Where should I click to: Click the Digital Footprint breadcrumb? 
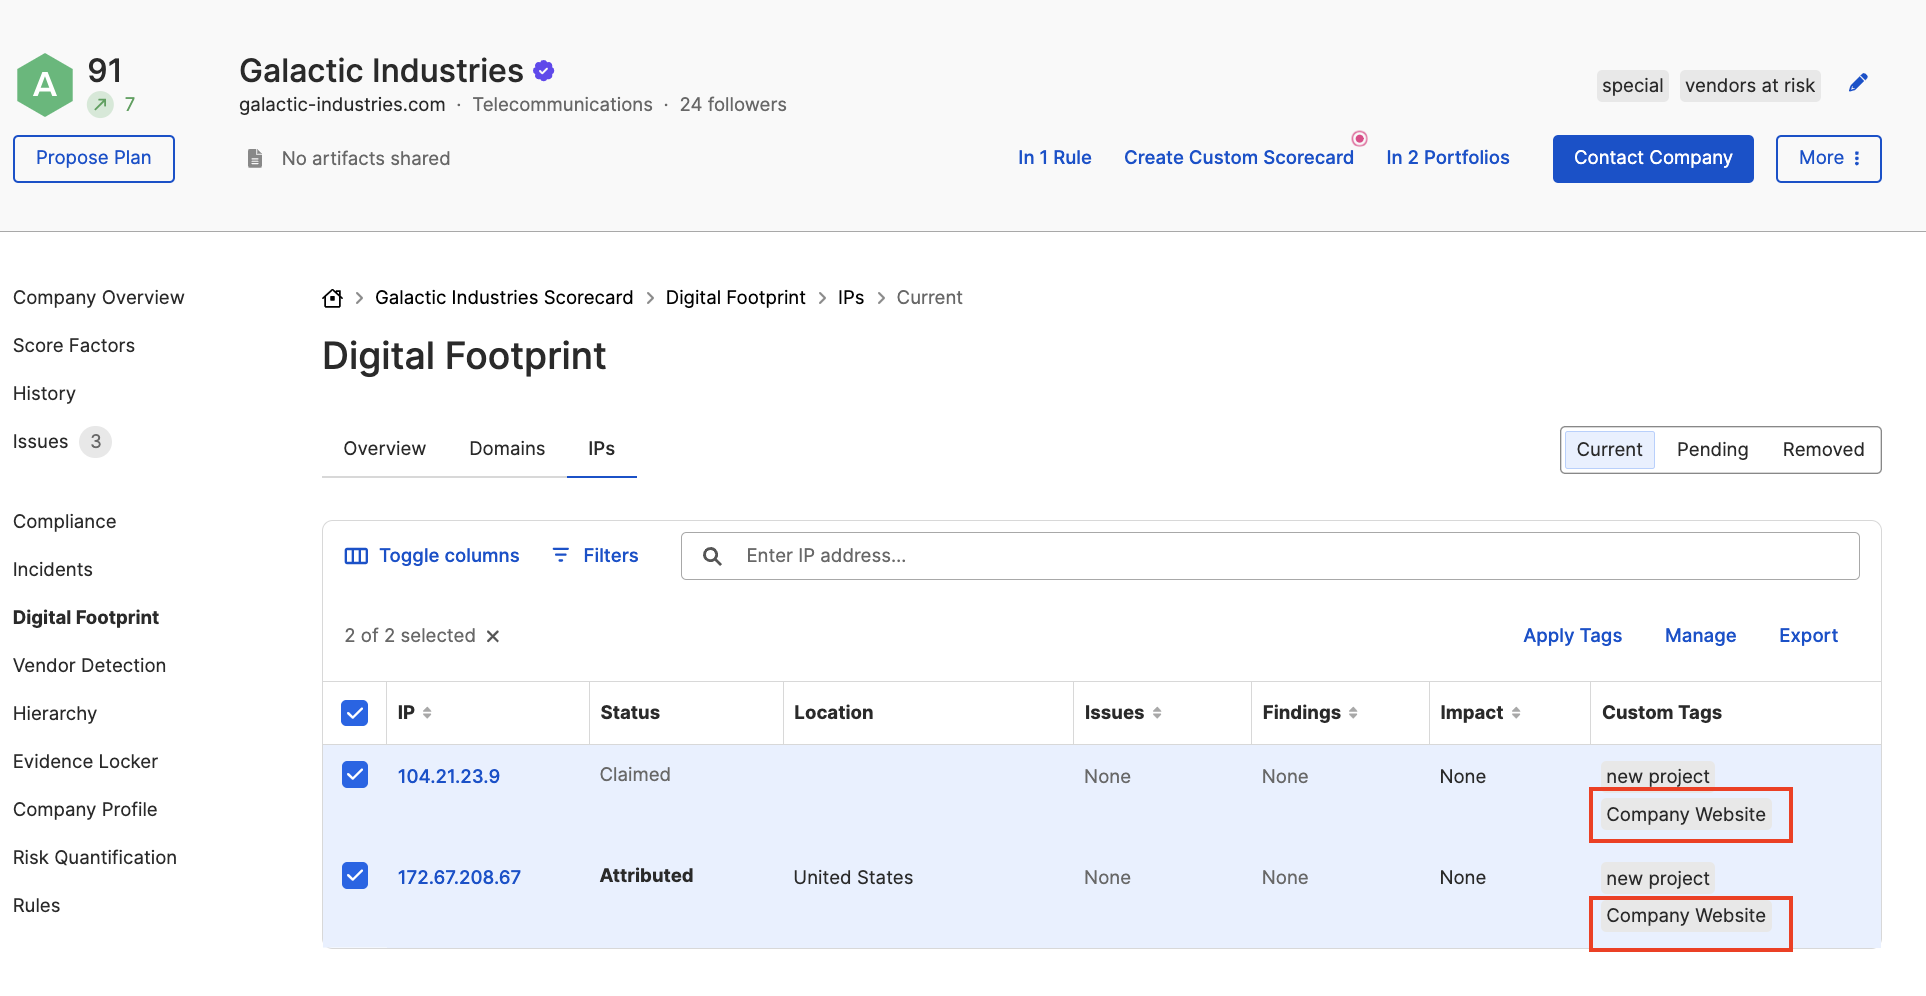736,298
